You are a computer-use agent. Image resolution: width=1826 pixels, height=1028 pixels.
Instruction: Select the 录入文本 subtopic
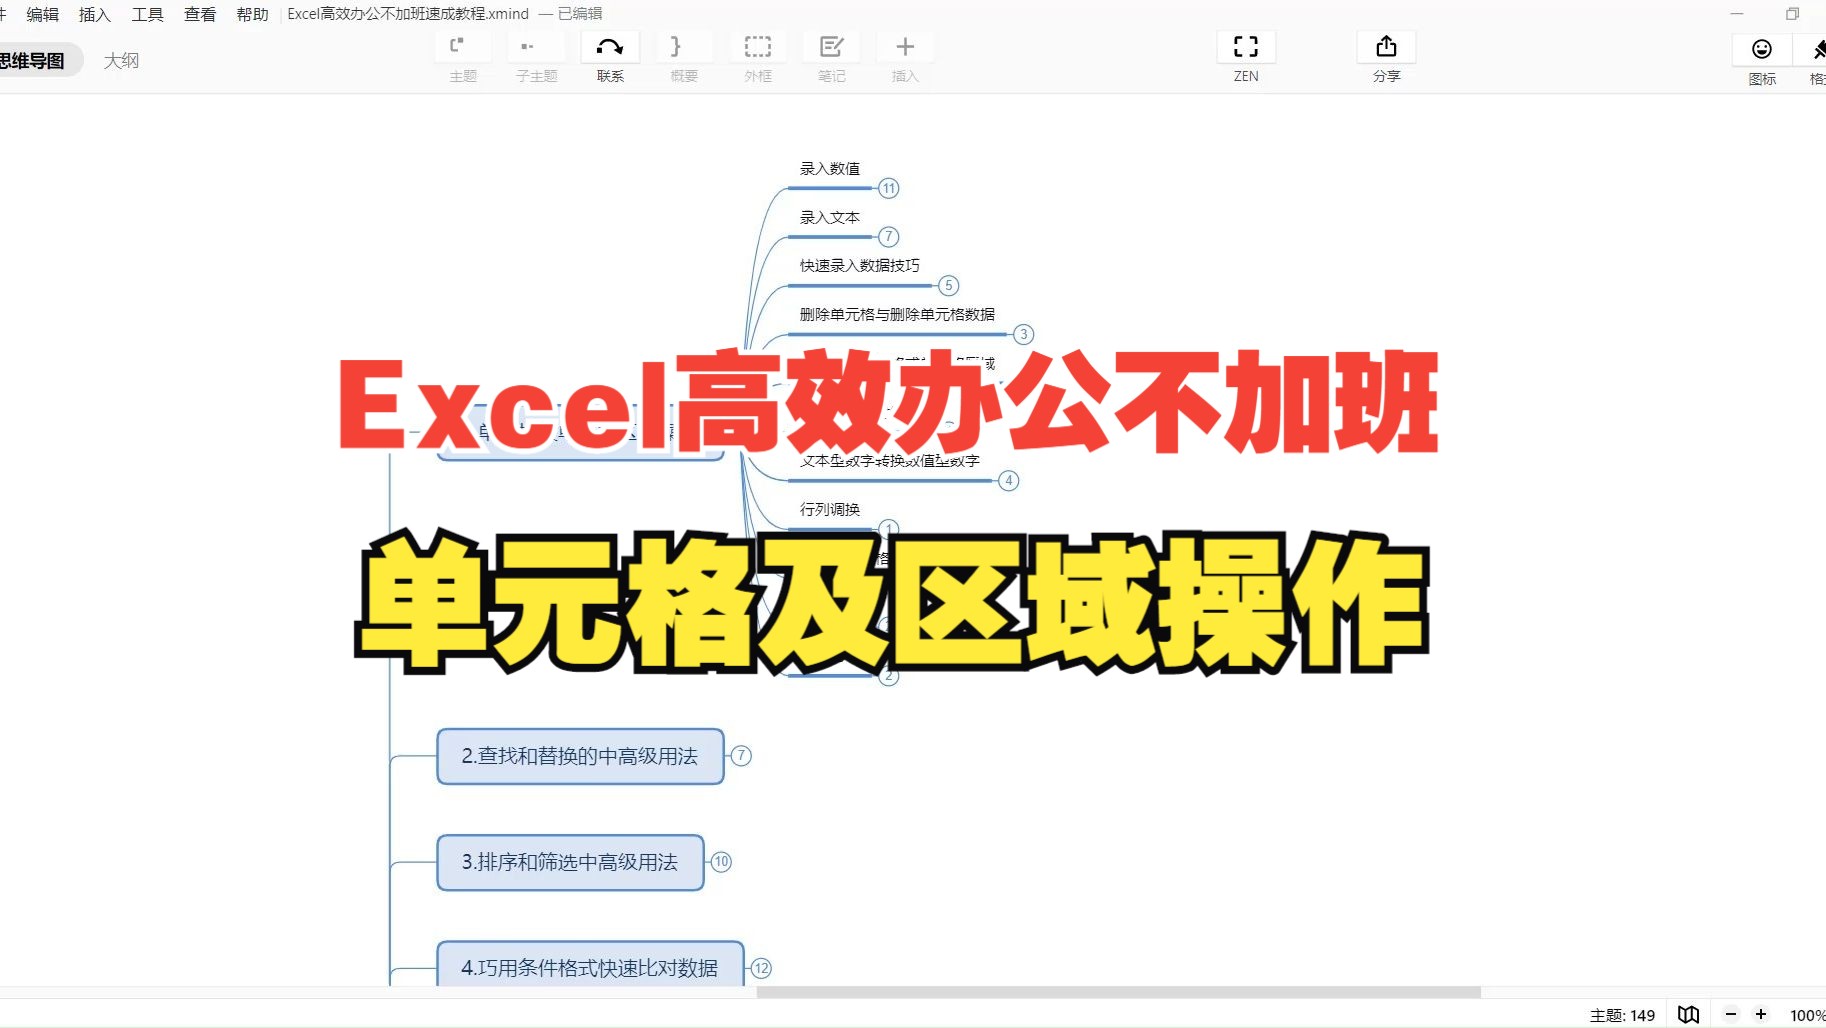click(830, 218)
